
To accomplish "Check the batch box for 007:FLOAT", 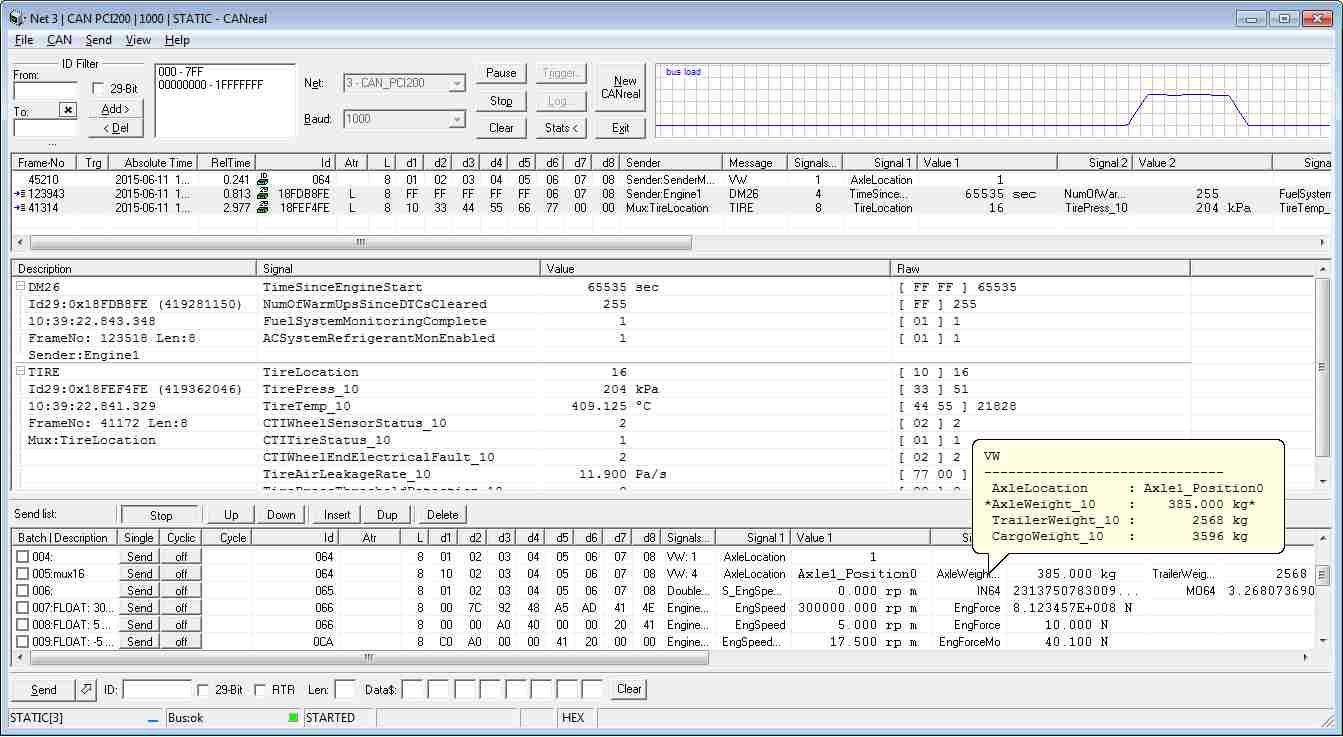I will point(22,608).
